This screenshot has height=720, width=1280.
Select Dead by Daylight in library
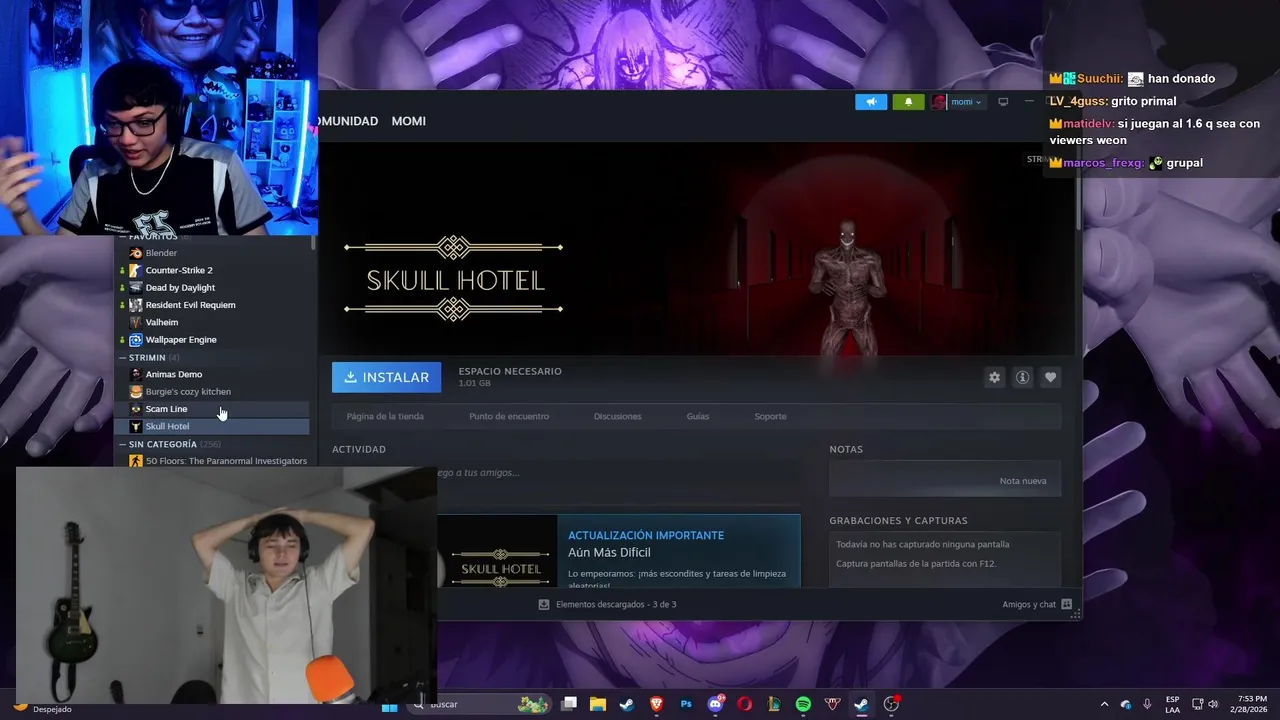(214, 288)
